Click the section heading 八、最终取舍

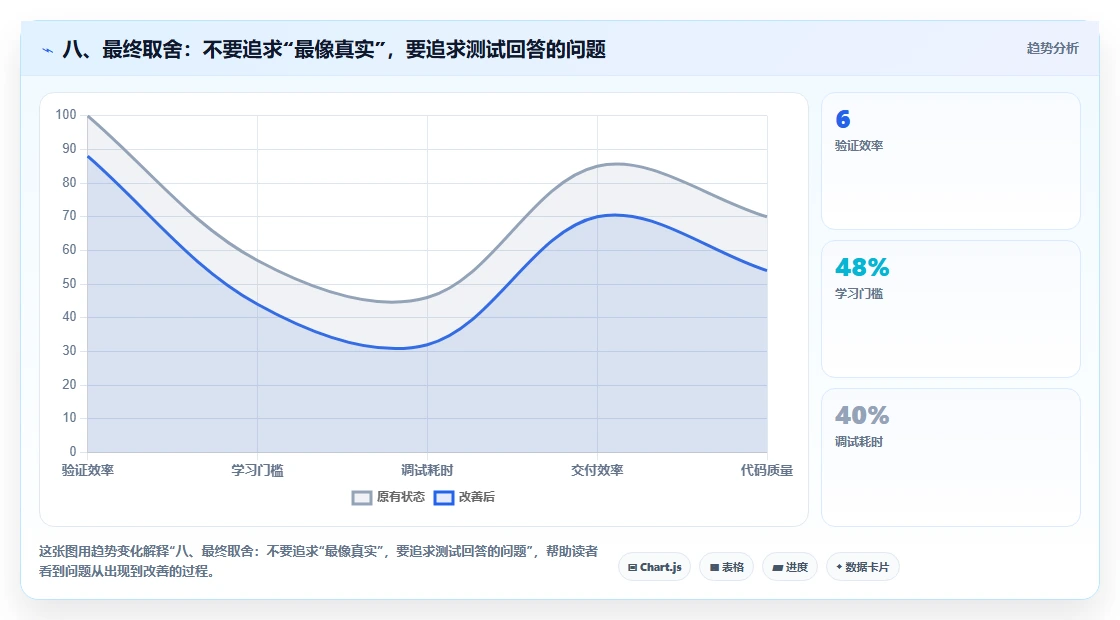pos(334,49)
